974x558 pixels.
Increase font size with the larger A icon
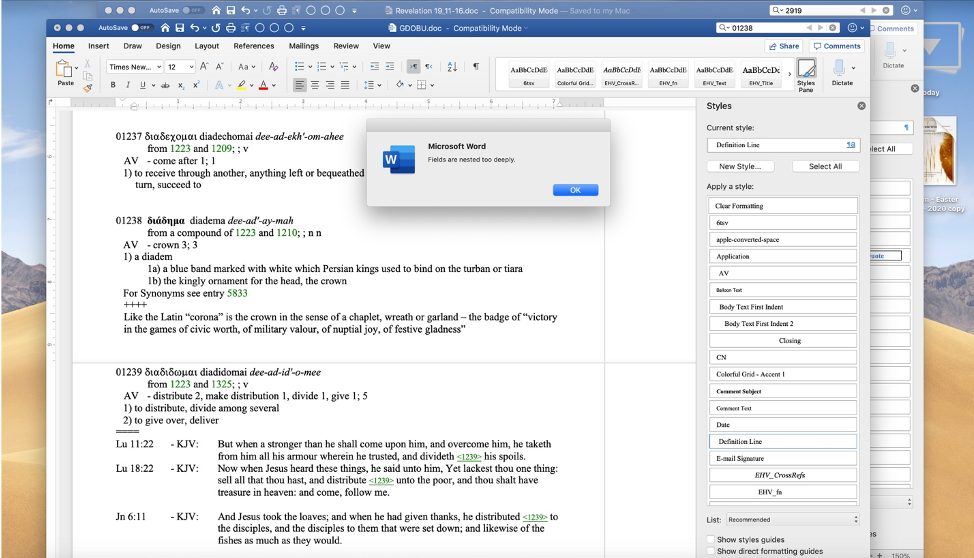204,66
